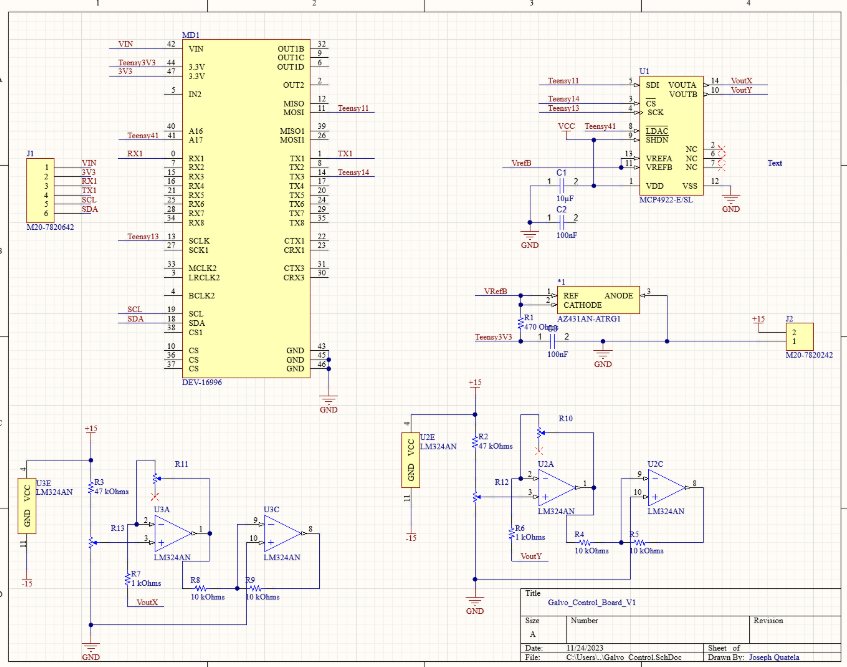
Task: Select the U3E LM324AN power block
Action: tap(27, 506)
